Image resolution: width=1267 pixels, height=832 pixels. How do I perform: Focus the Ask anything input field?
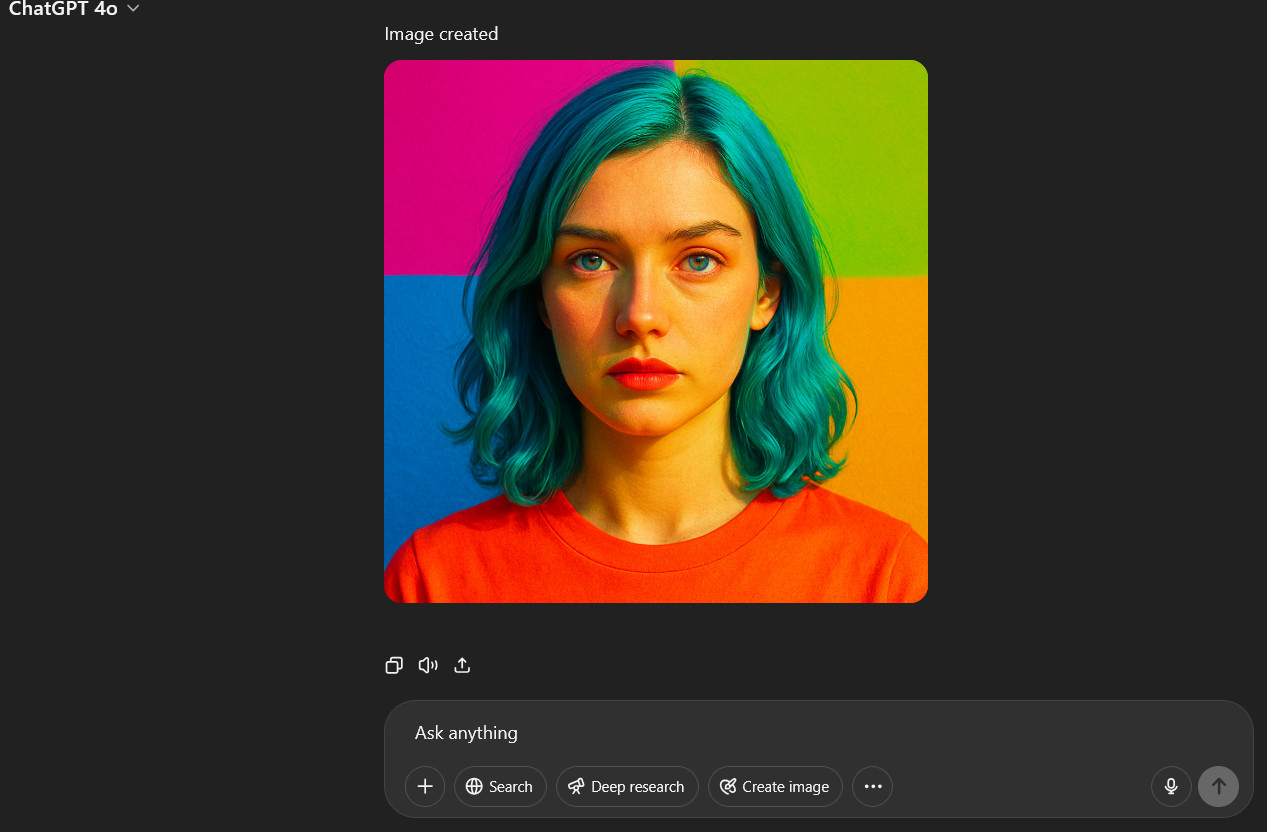818,733
